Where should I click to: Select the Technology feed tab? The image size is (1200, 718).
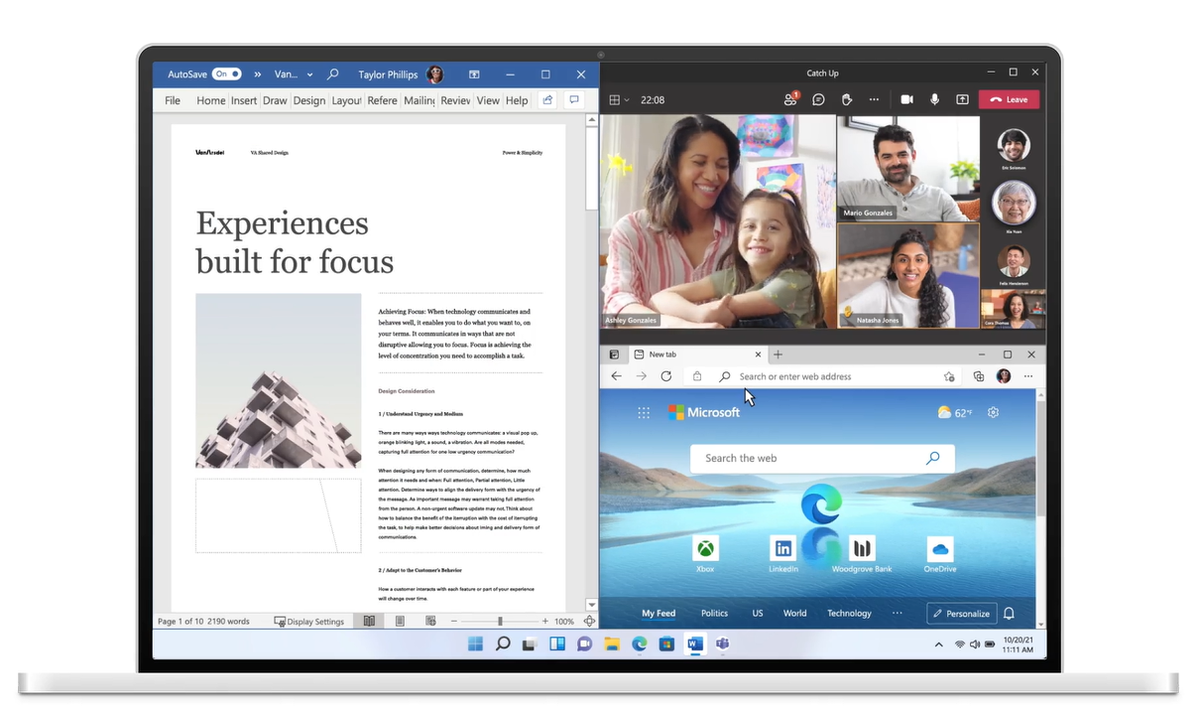click(x=849, y=613)
